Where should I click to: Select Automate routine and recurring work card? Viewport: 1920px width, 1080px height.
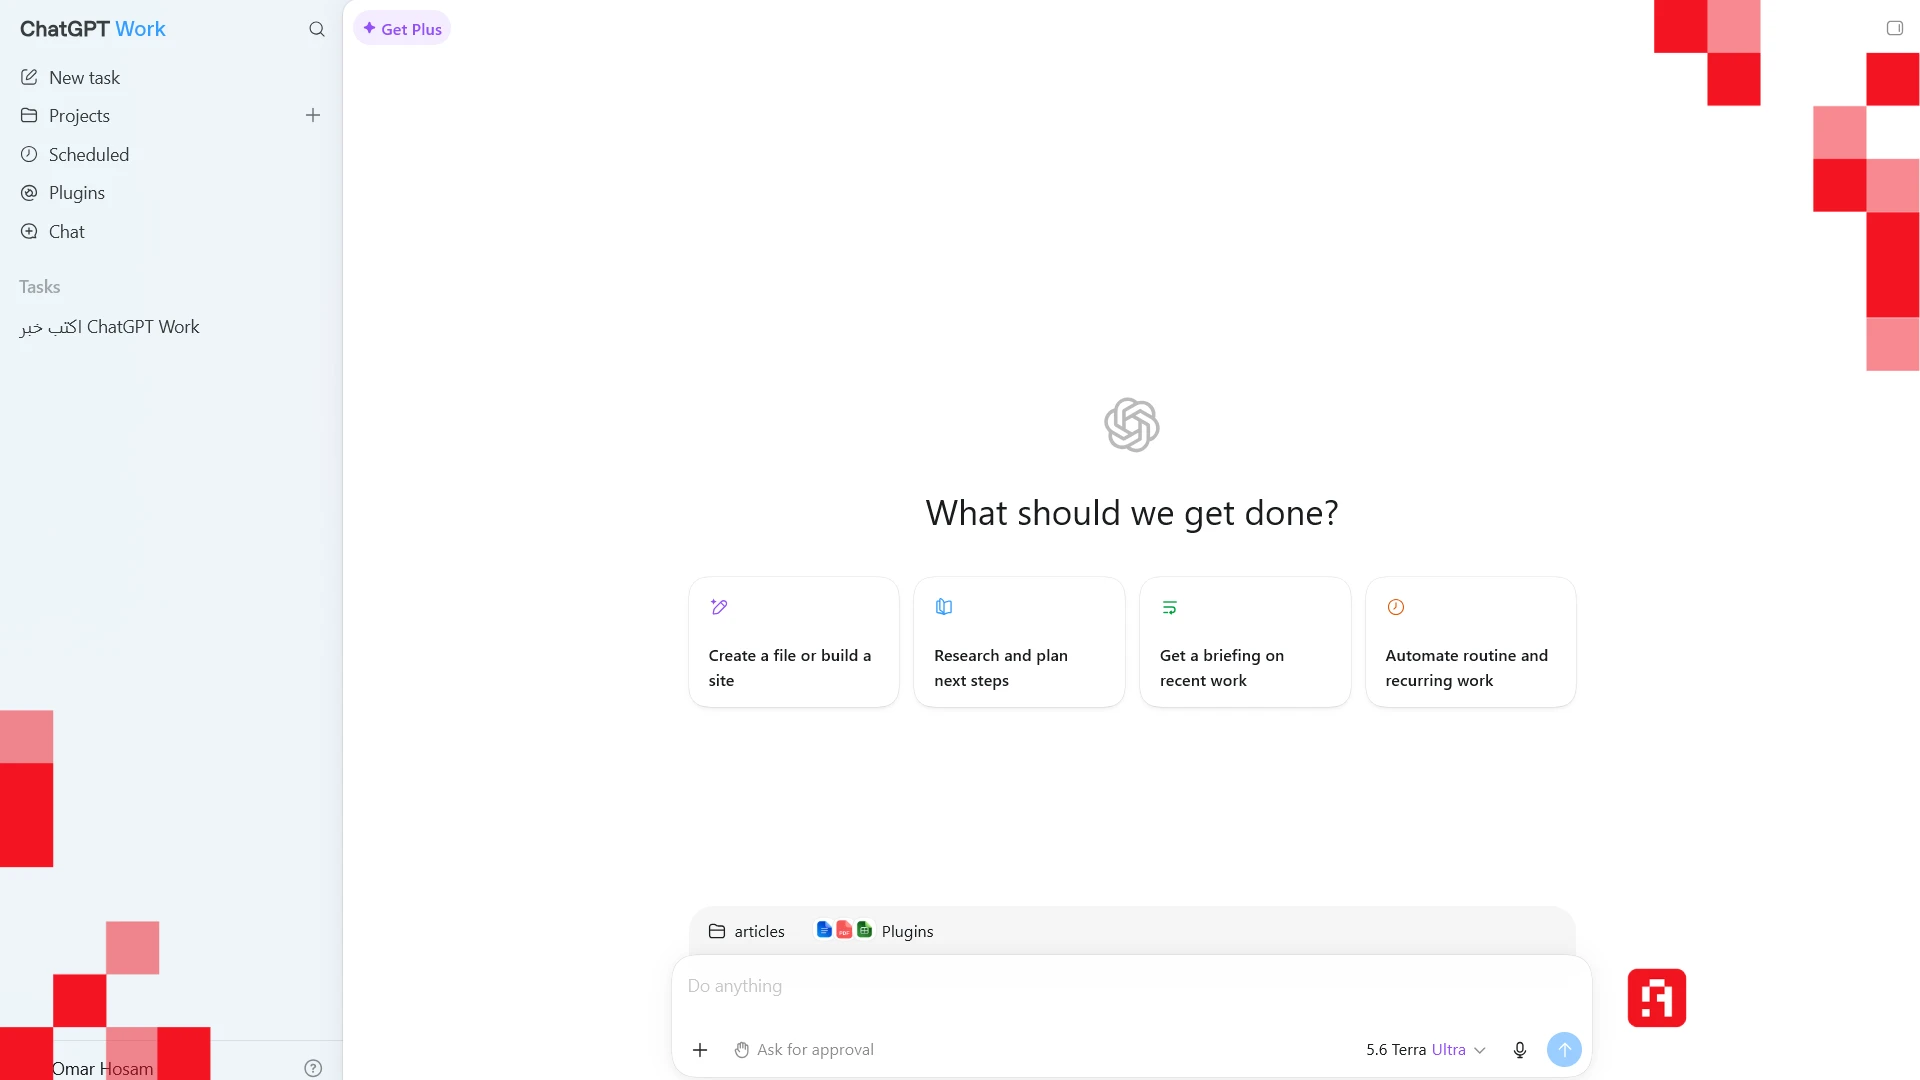[1470, 642]
